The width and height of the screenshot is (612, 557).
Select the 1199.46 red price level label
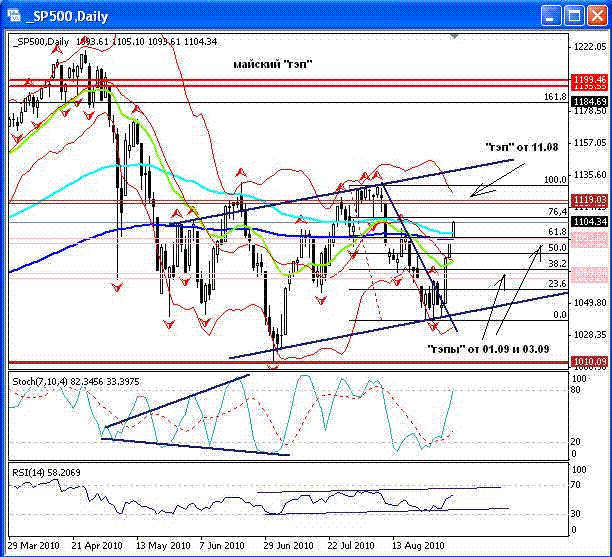click(589, 80)
